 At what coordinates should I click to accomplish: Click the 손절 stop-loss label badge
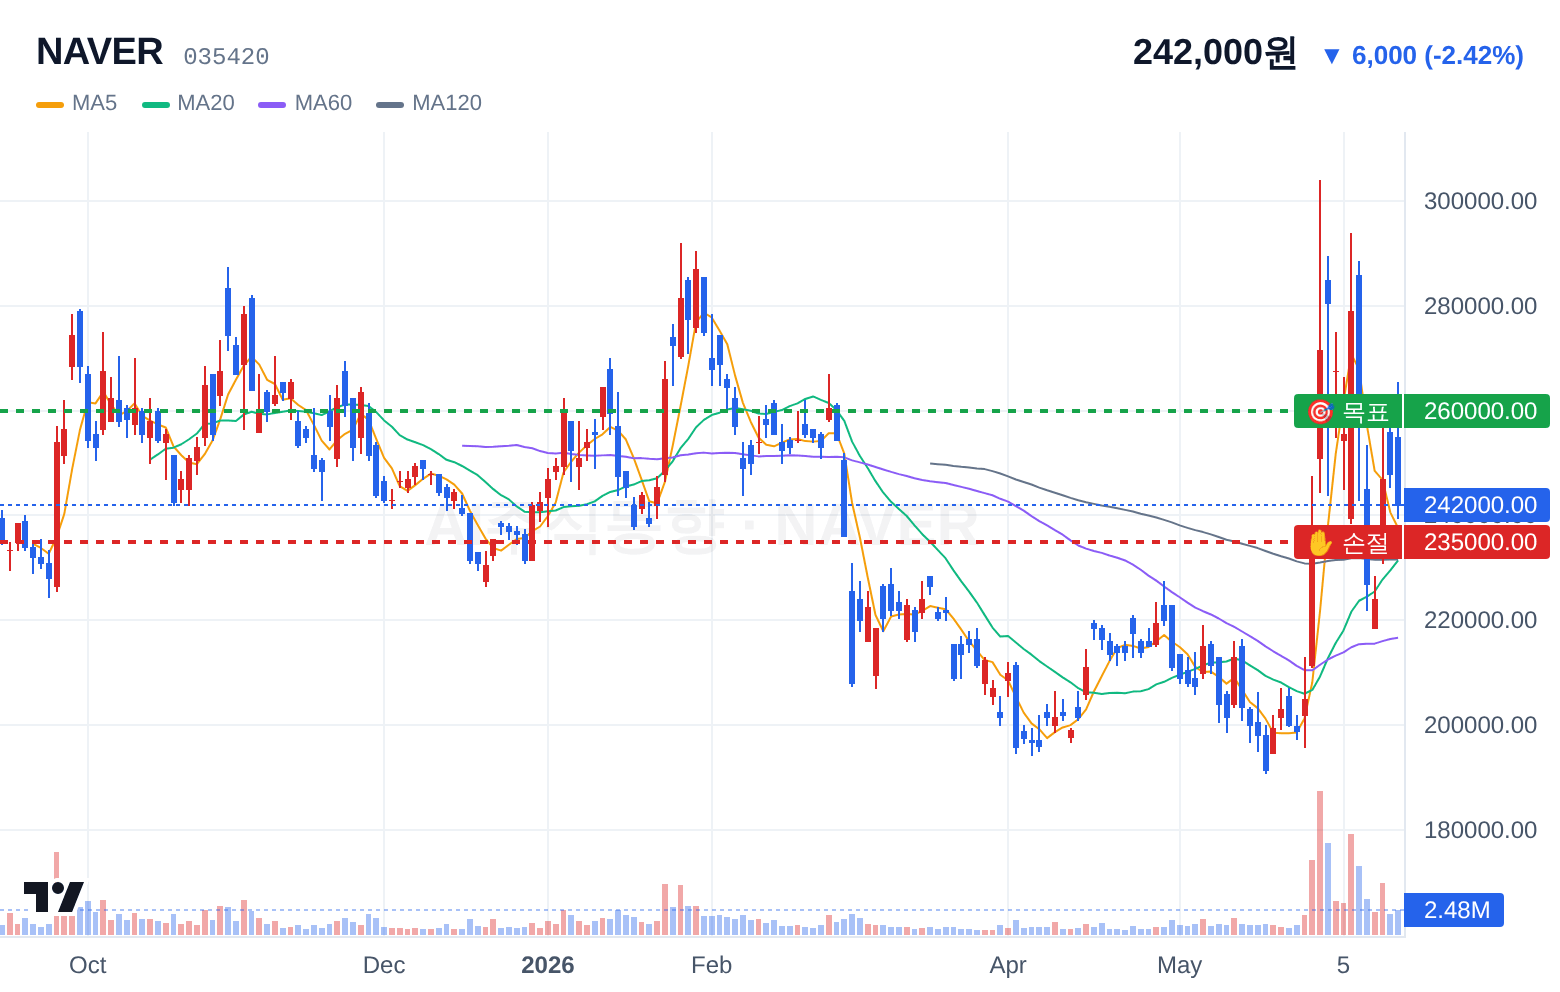tap(1348, 542)
